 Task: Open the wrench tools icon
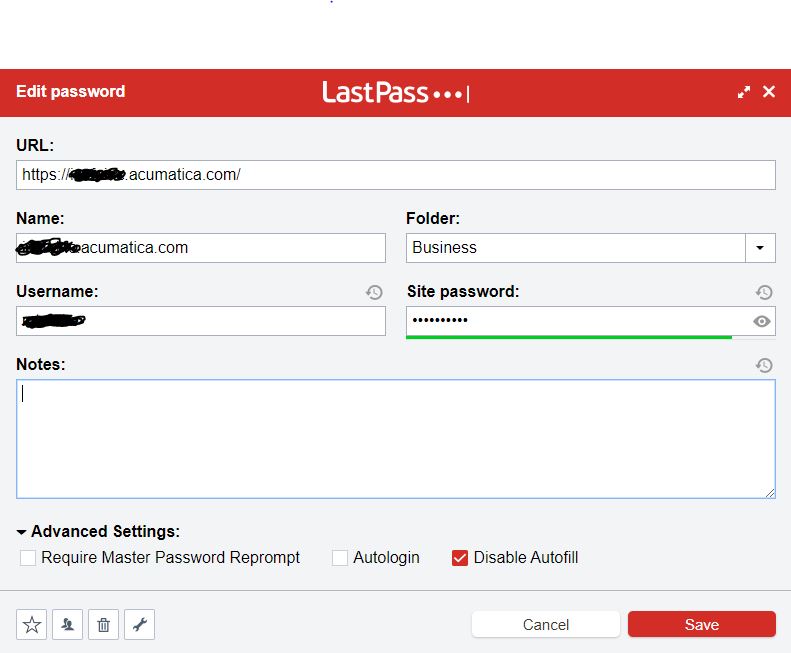tap(140, 624)
